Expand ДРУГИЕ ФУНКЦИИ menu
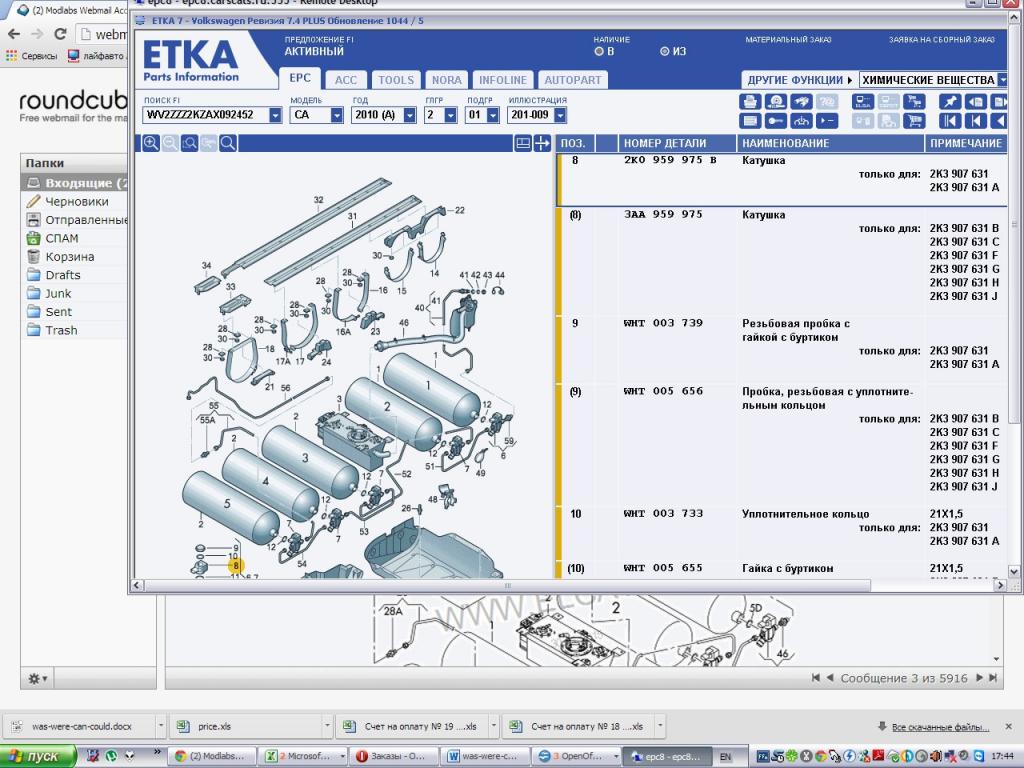1024x768 pixels. pos(799,80)
